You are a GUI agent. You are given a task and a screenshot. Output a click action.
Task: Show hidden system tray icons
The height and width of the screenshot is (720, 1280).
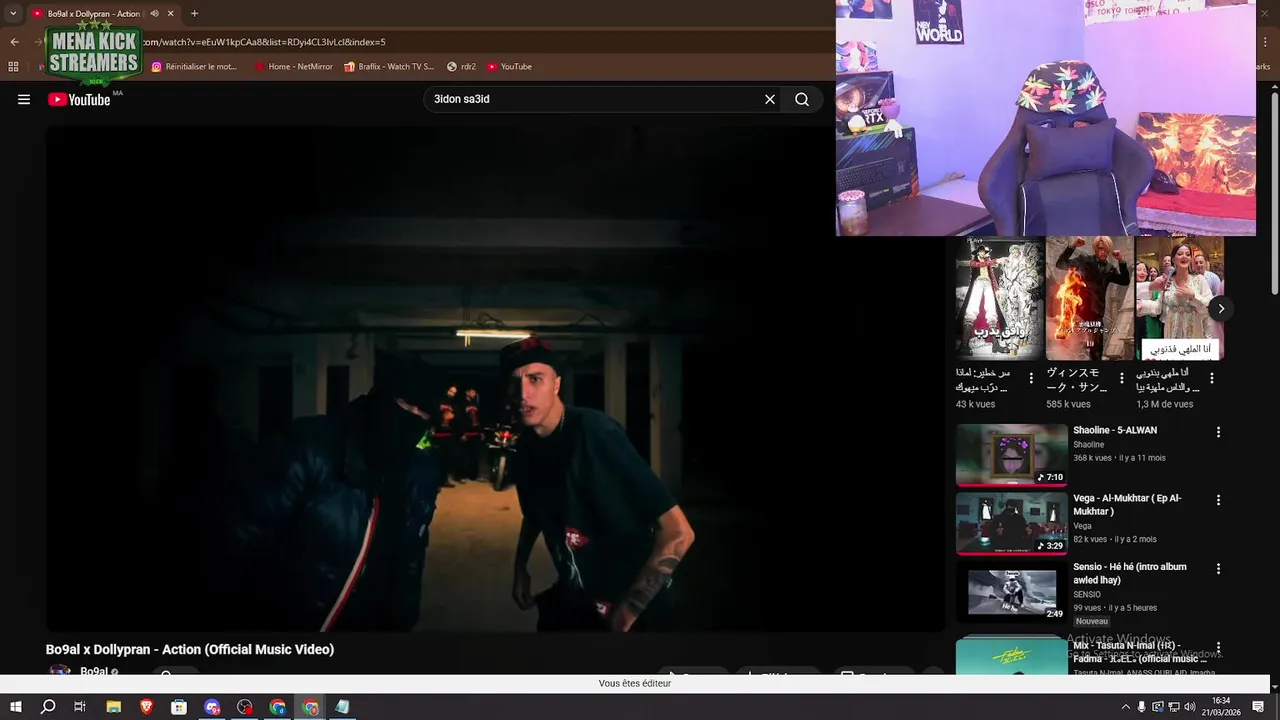(x=1125, y=707)
